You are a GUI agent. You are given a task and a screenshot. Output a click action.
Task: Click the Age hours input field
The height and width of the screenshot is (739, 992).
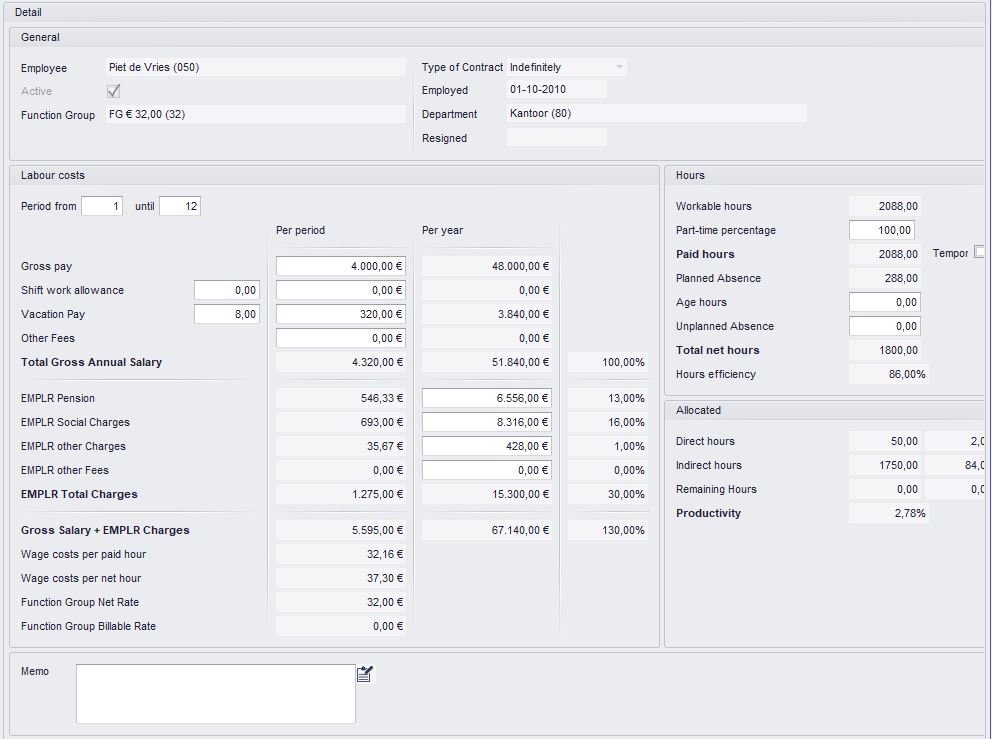click(884, 302)
